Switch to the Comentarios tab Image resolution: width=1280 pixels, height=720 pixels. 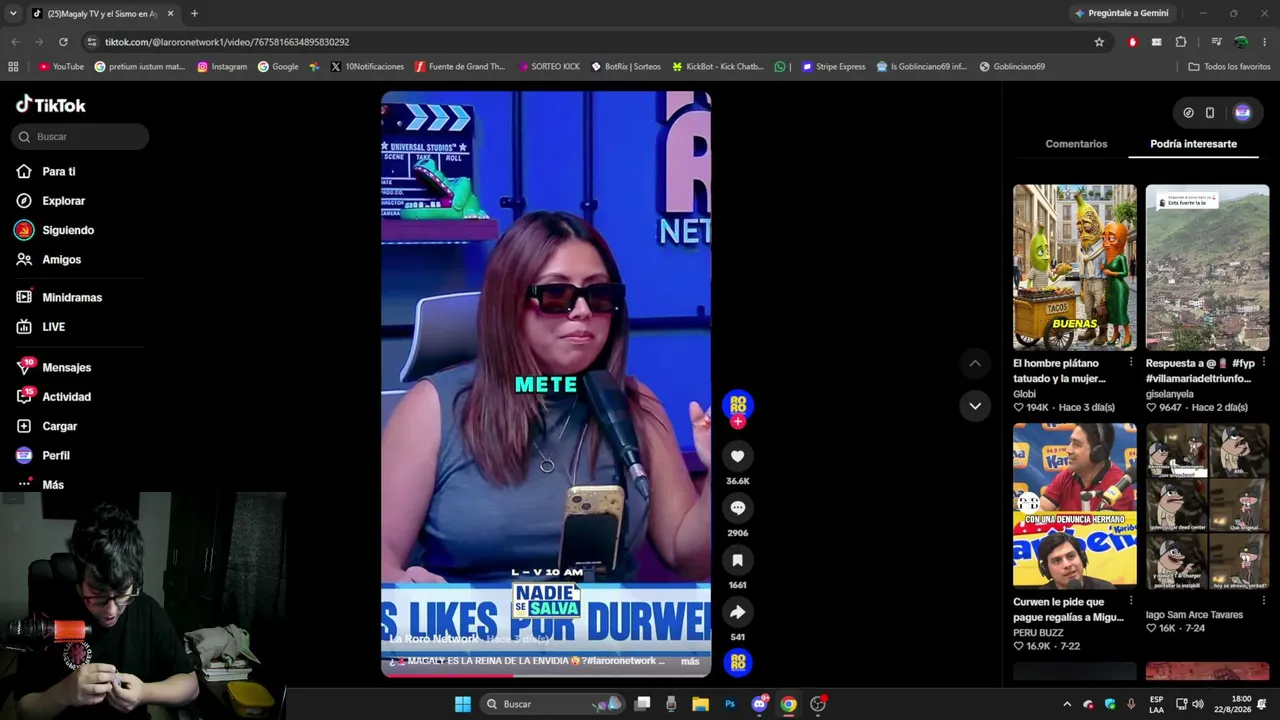tap(1076, 144)
